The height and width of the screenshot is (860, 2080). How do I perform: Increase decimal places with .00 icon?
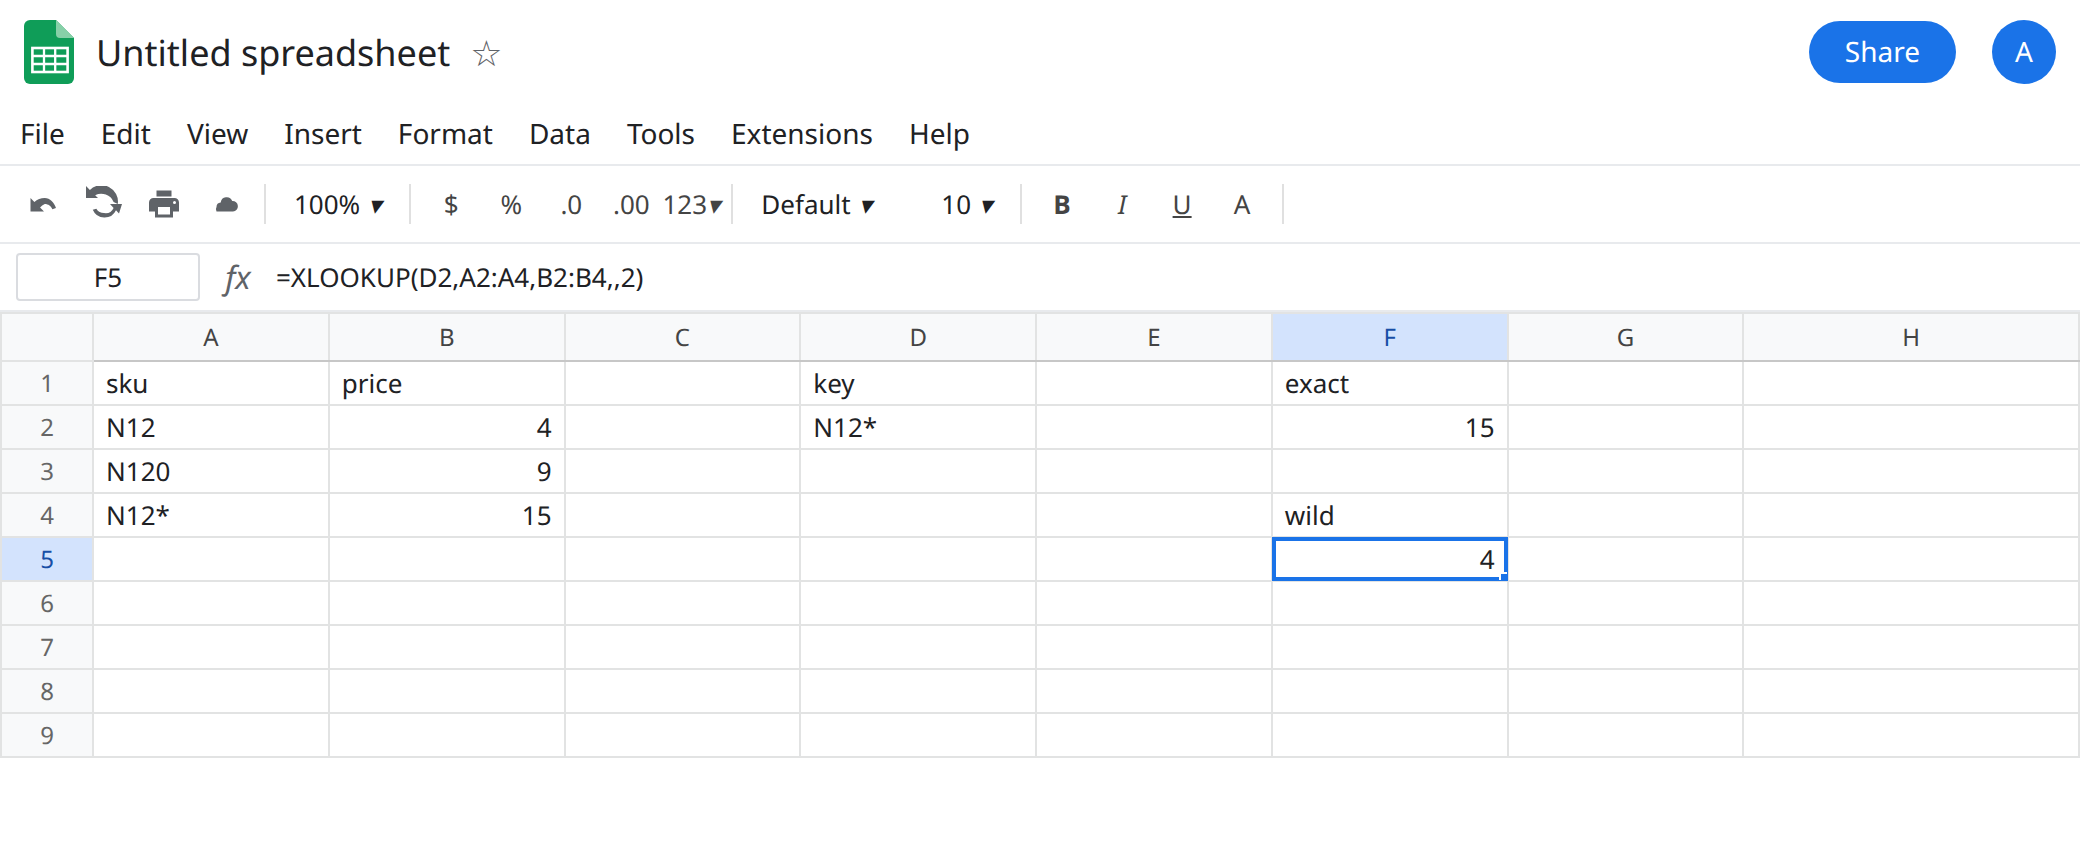pyautogui.click(x=631, y=205)
